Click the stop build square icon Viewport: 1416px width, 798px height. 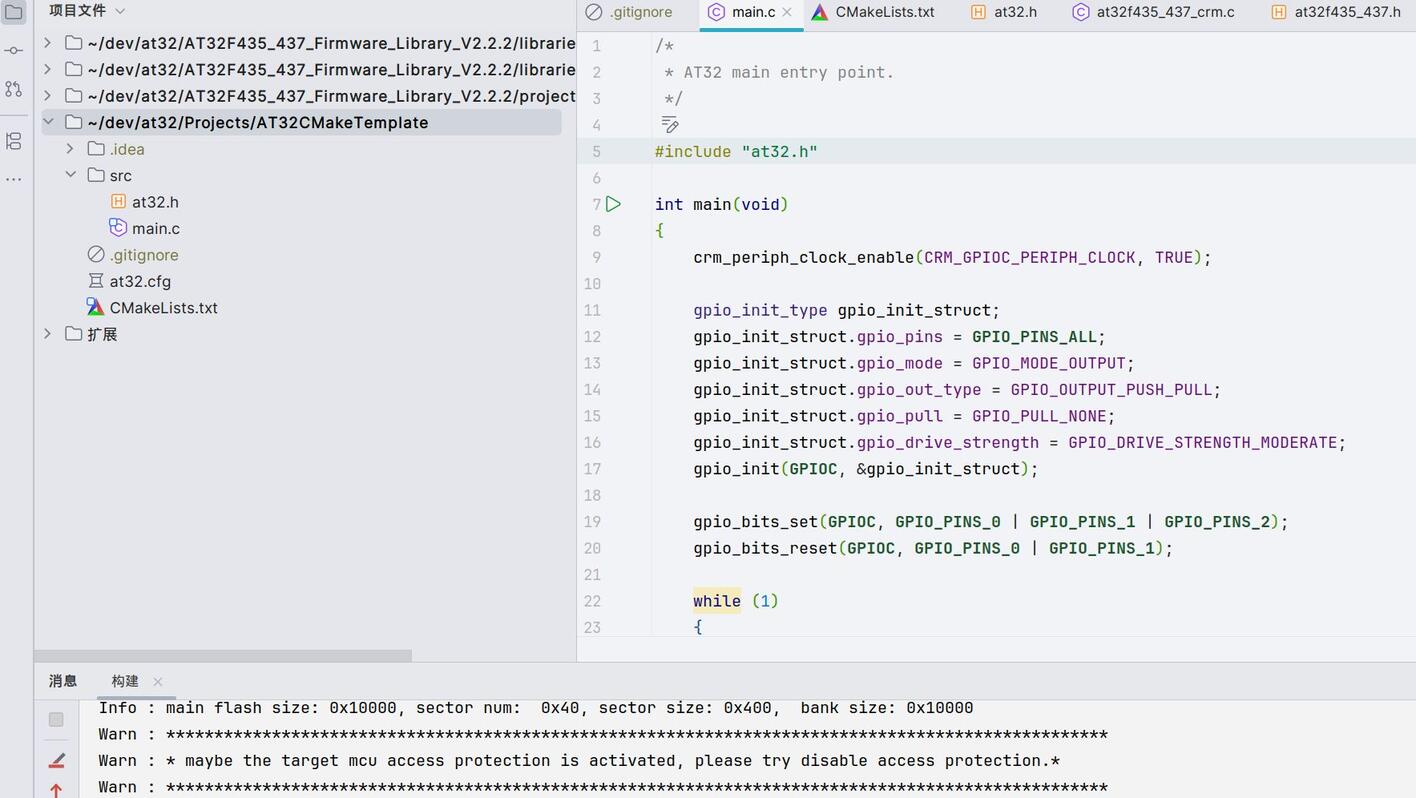coord(56,719)
